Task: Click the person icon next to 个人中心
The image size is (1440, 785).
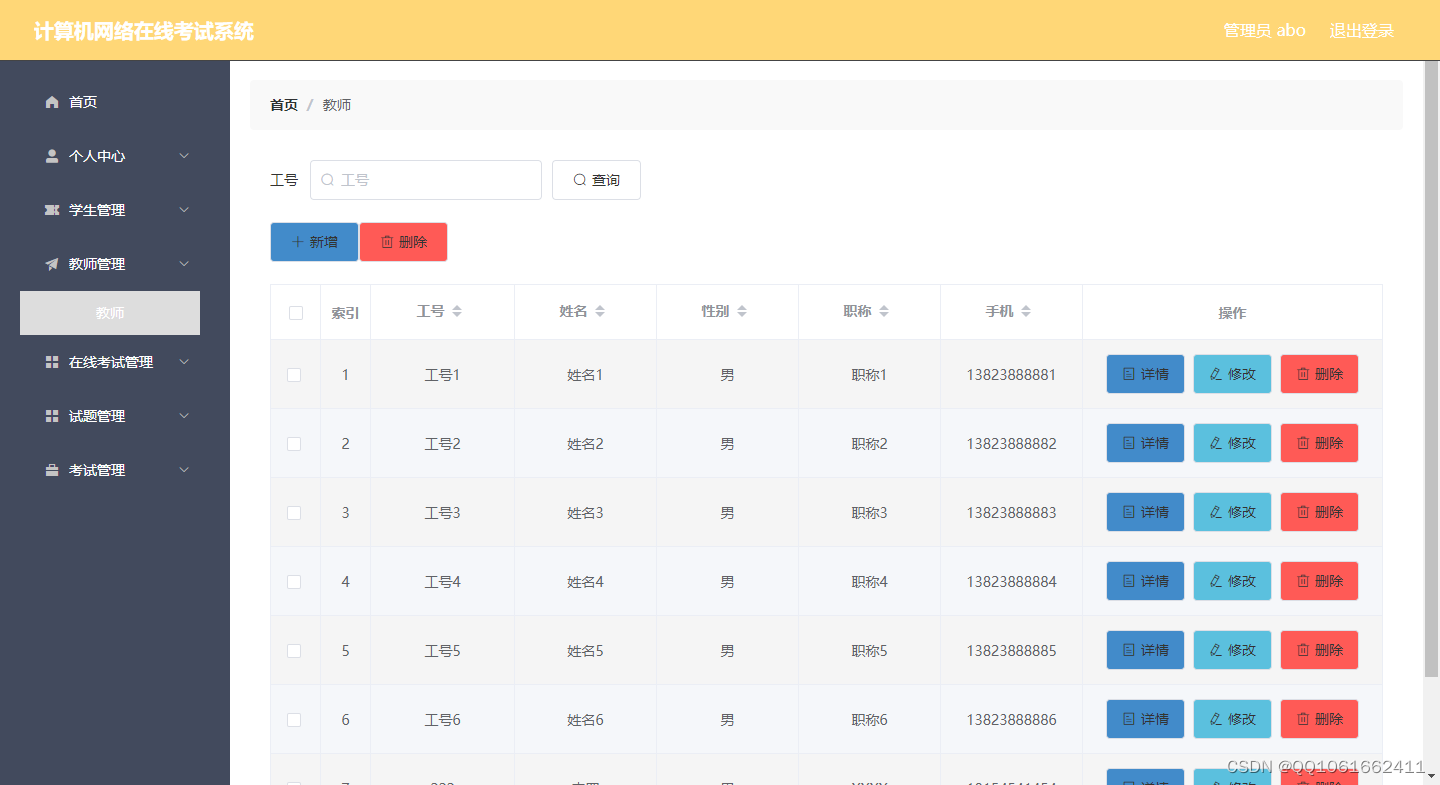Action: point(51,155)
